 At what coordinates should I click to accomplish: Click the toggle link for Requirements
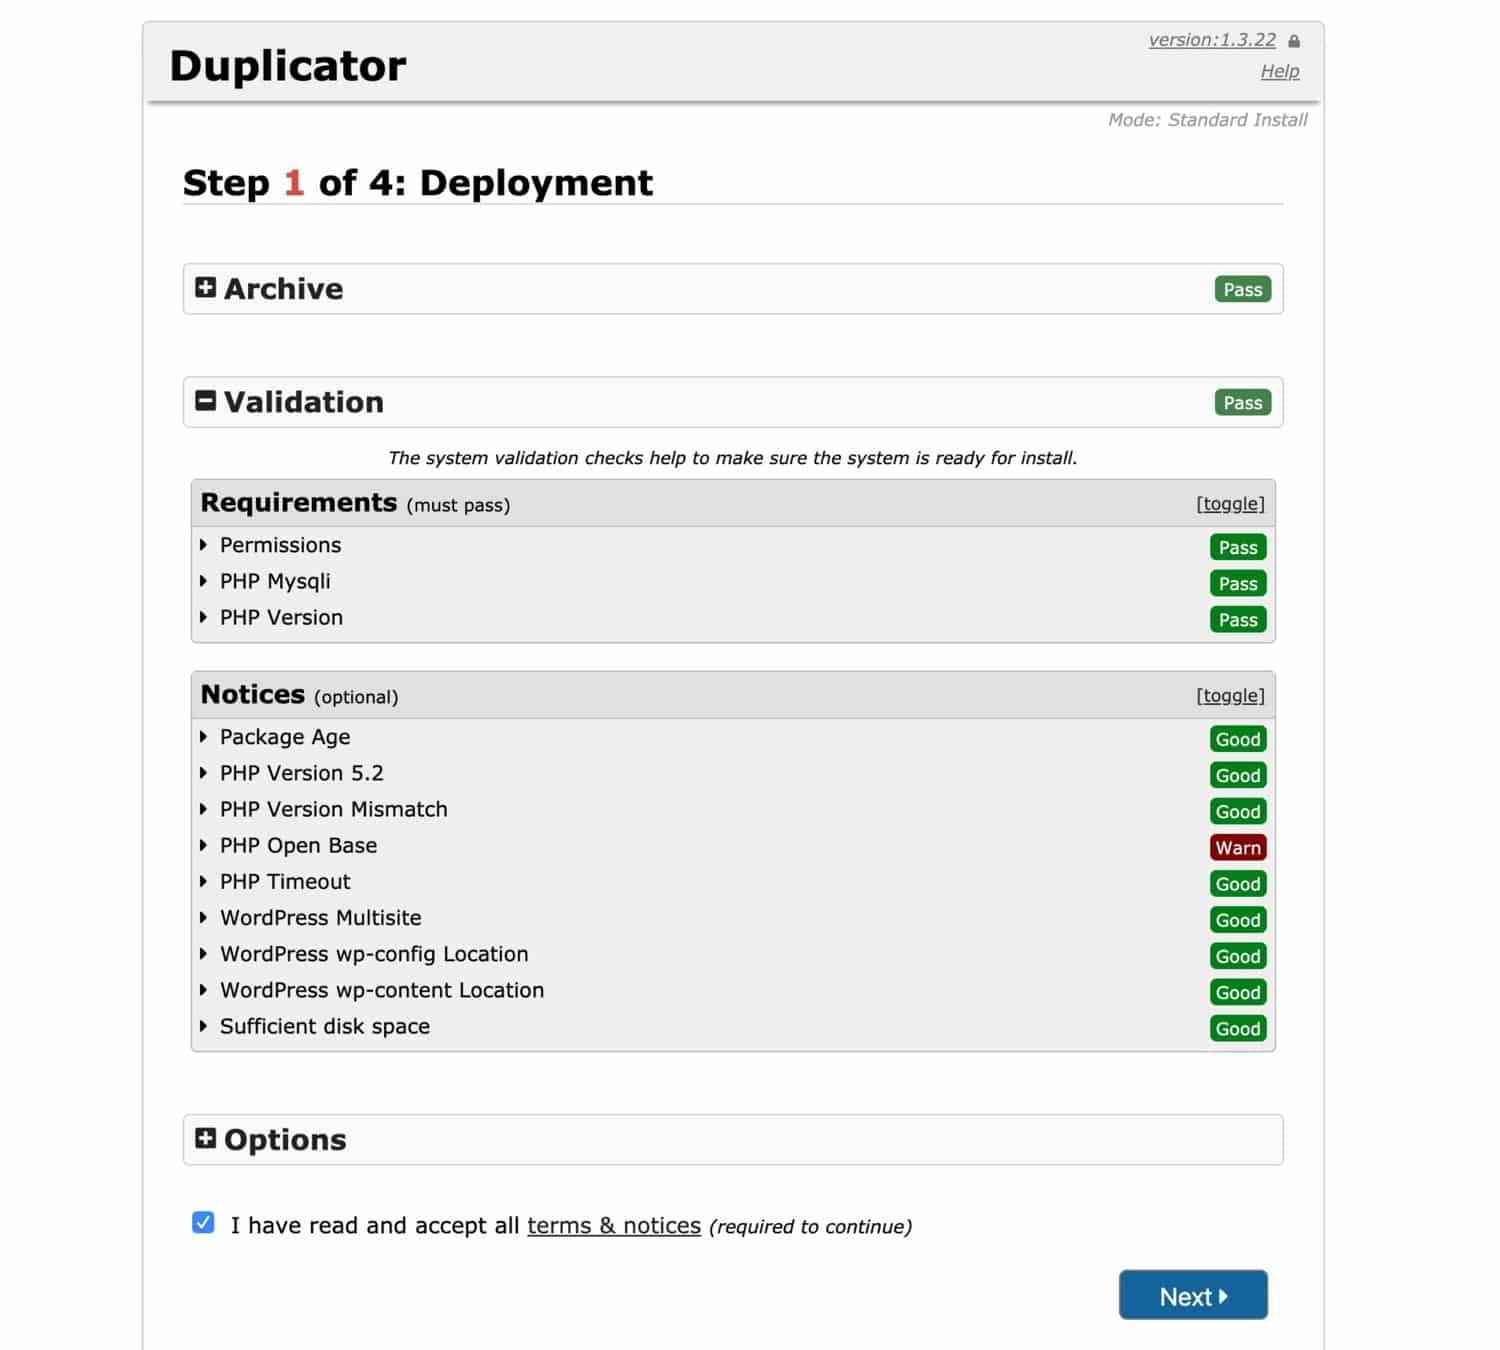[x=1230, y=504]
